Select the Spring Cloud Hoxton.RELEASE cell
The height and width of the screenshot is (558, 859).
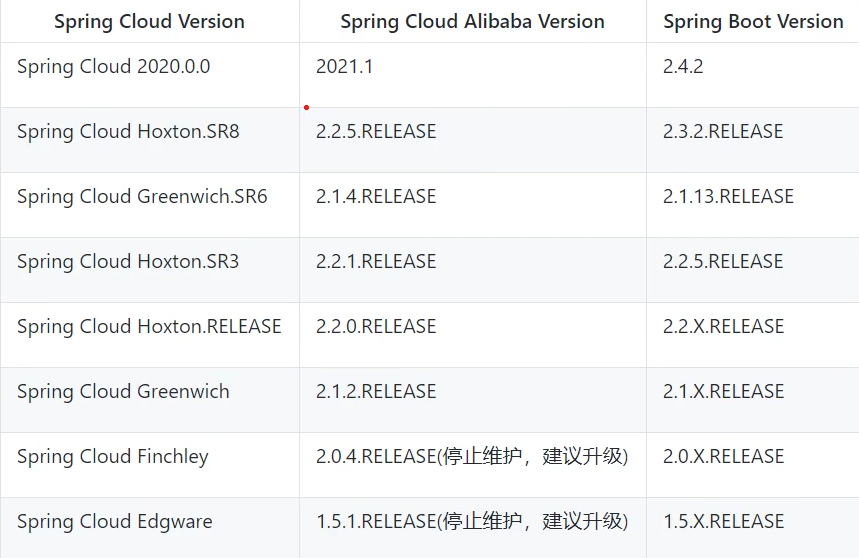tap(150, 335)
